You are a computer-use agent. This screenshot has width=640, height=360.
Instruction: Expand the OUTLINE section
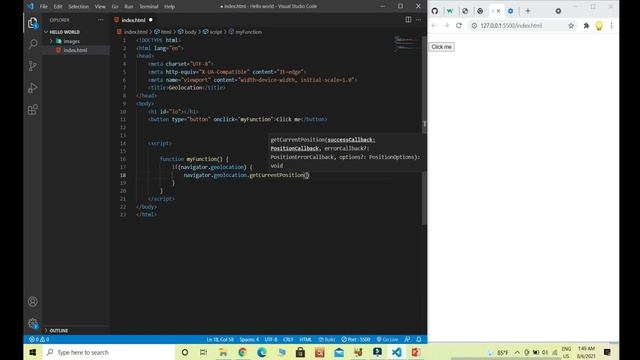[59, 331]
